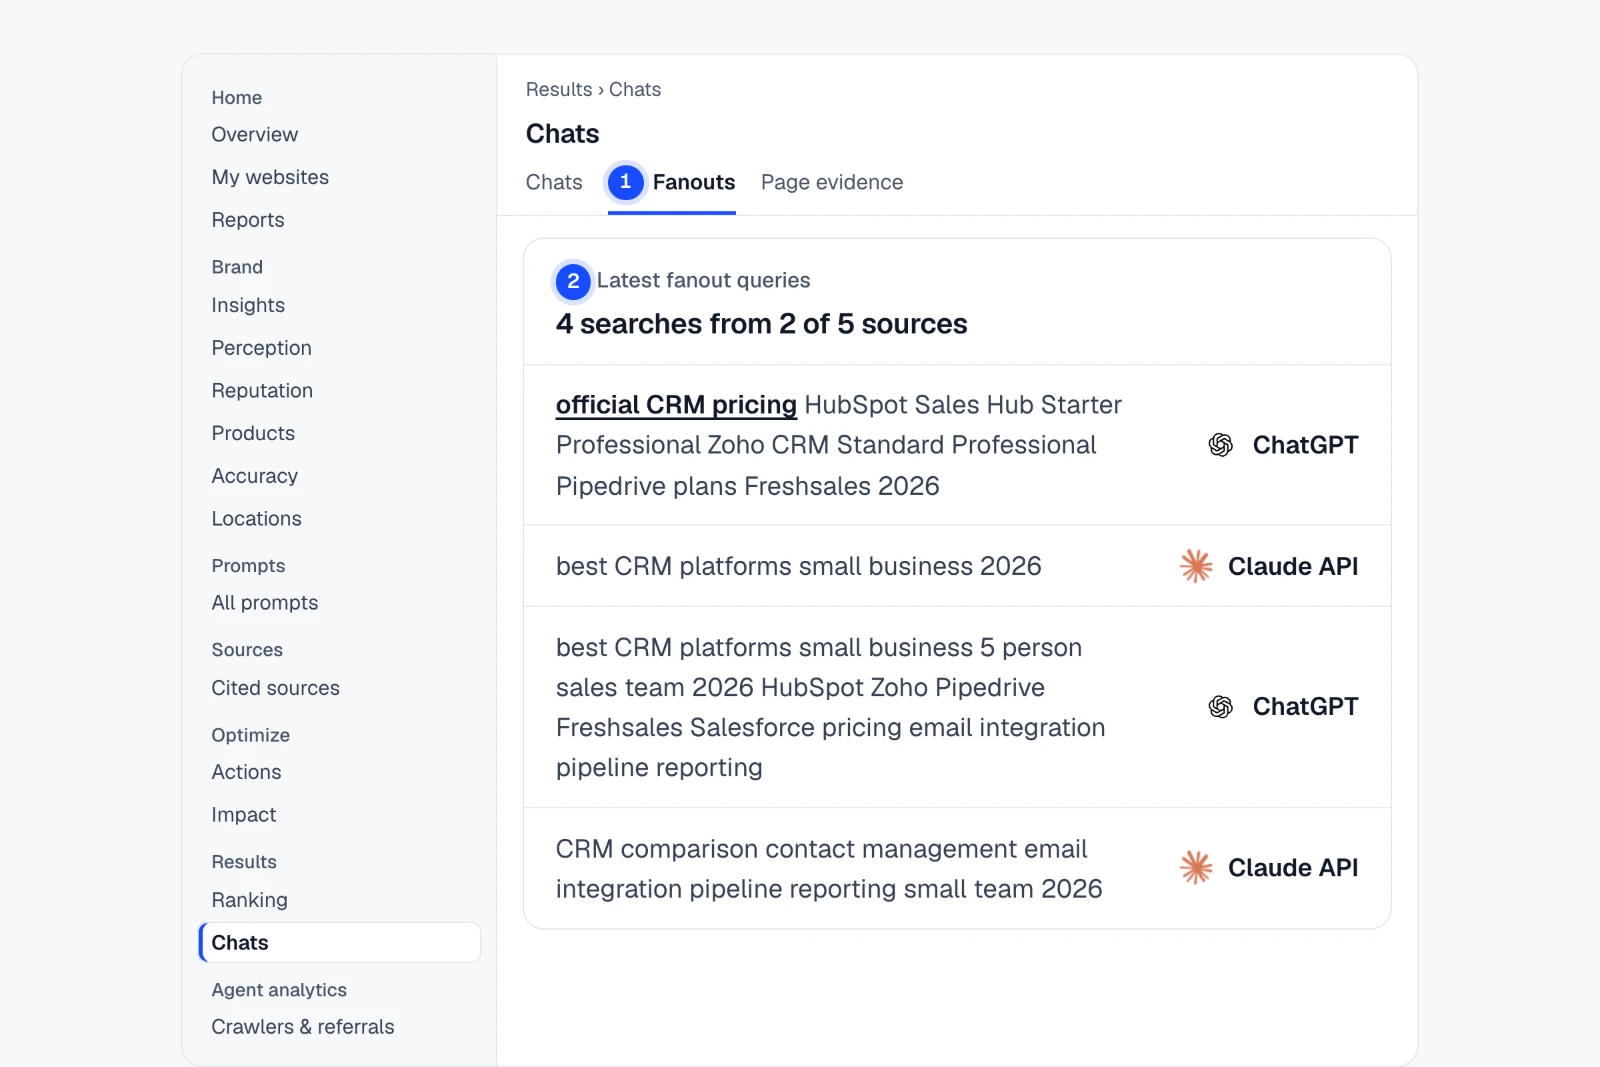Open Perception in the sidebar
Screen dimensions: 1600x1067
coord(261,348)
